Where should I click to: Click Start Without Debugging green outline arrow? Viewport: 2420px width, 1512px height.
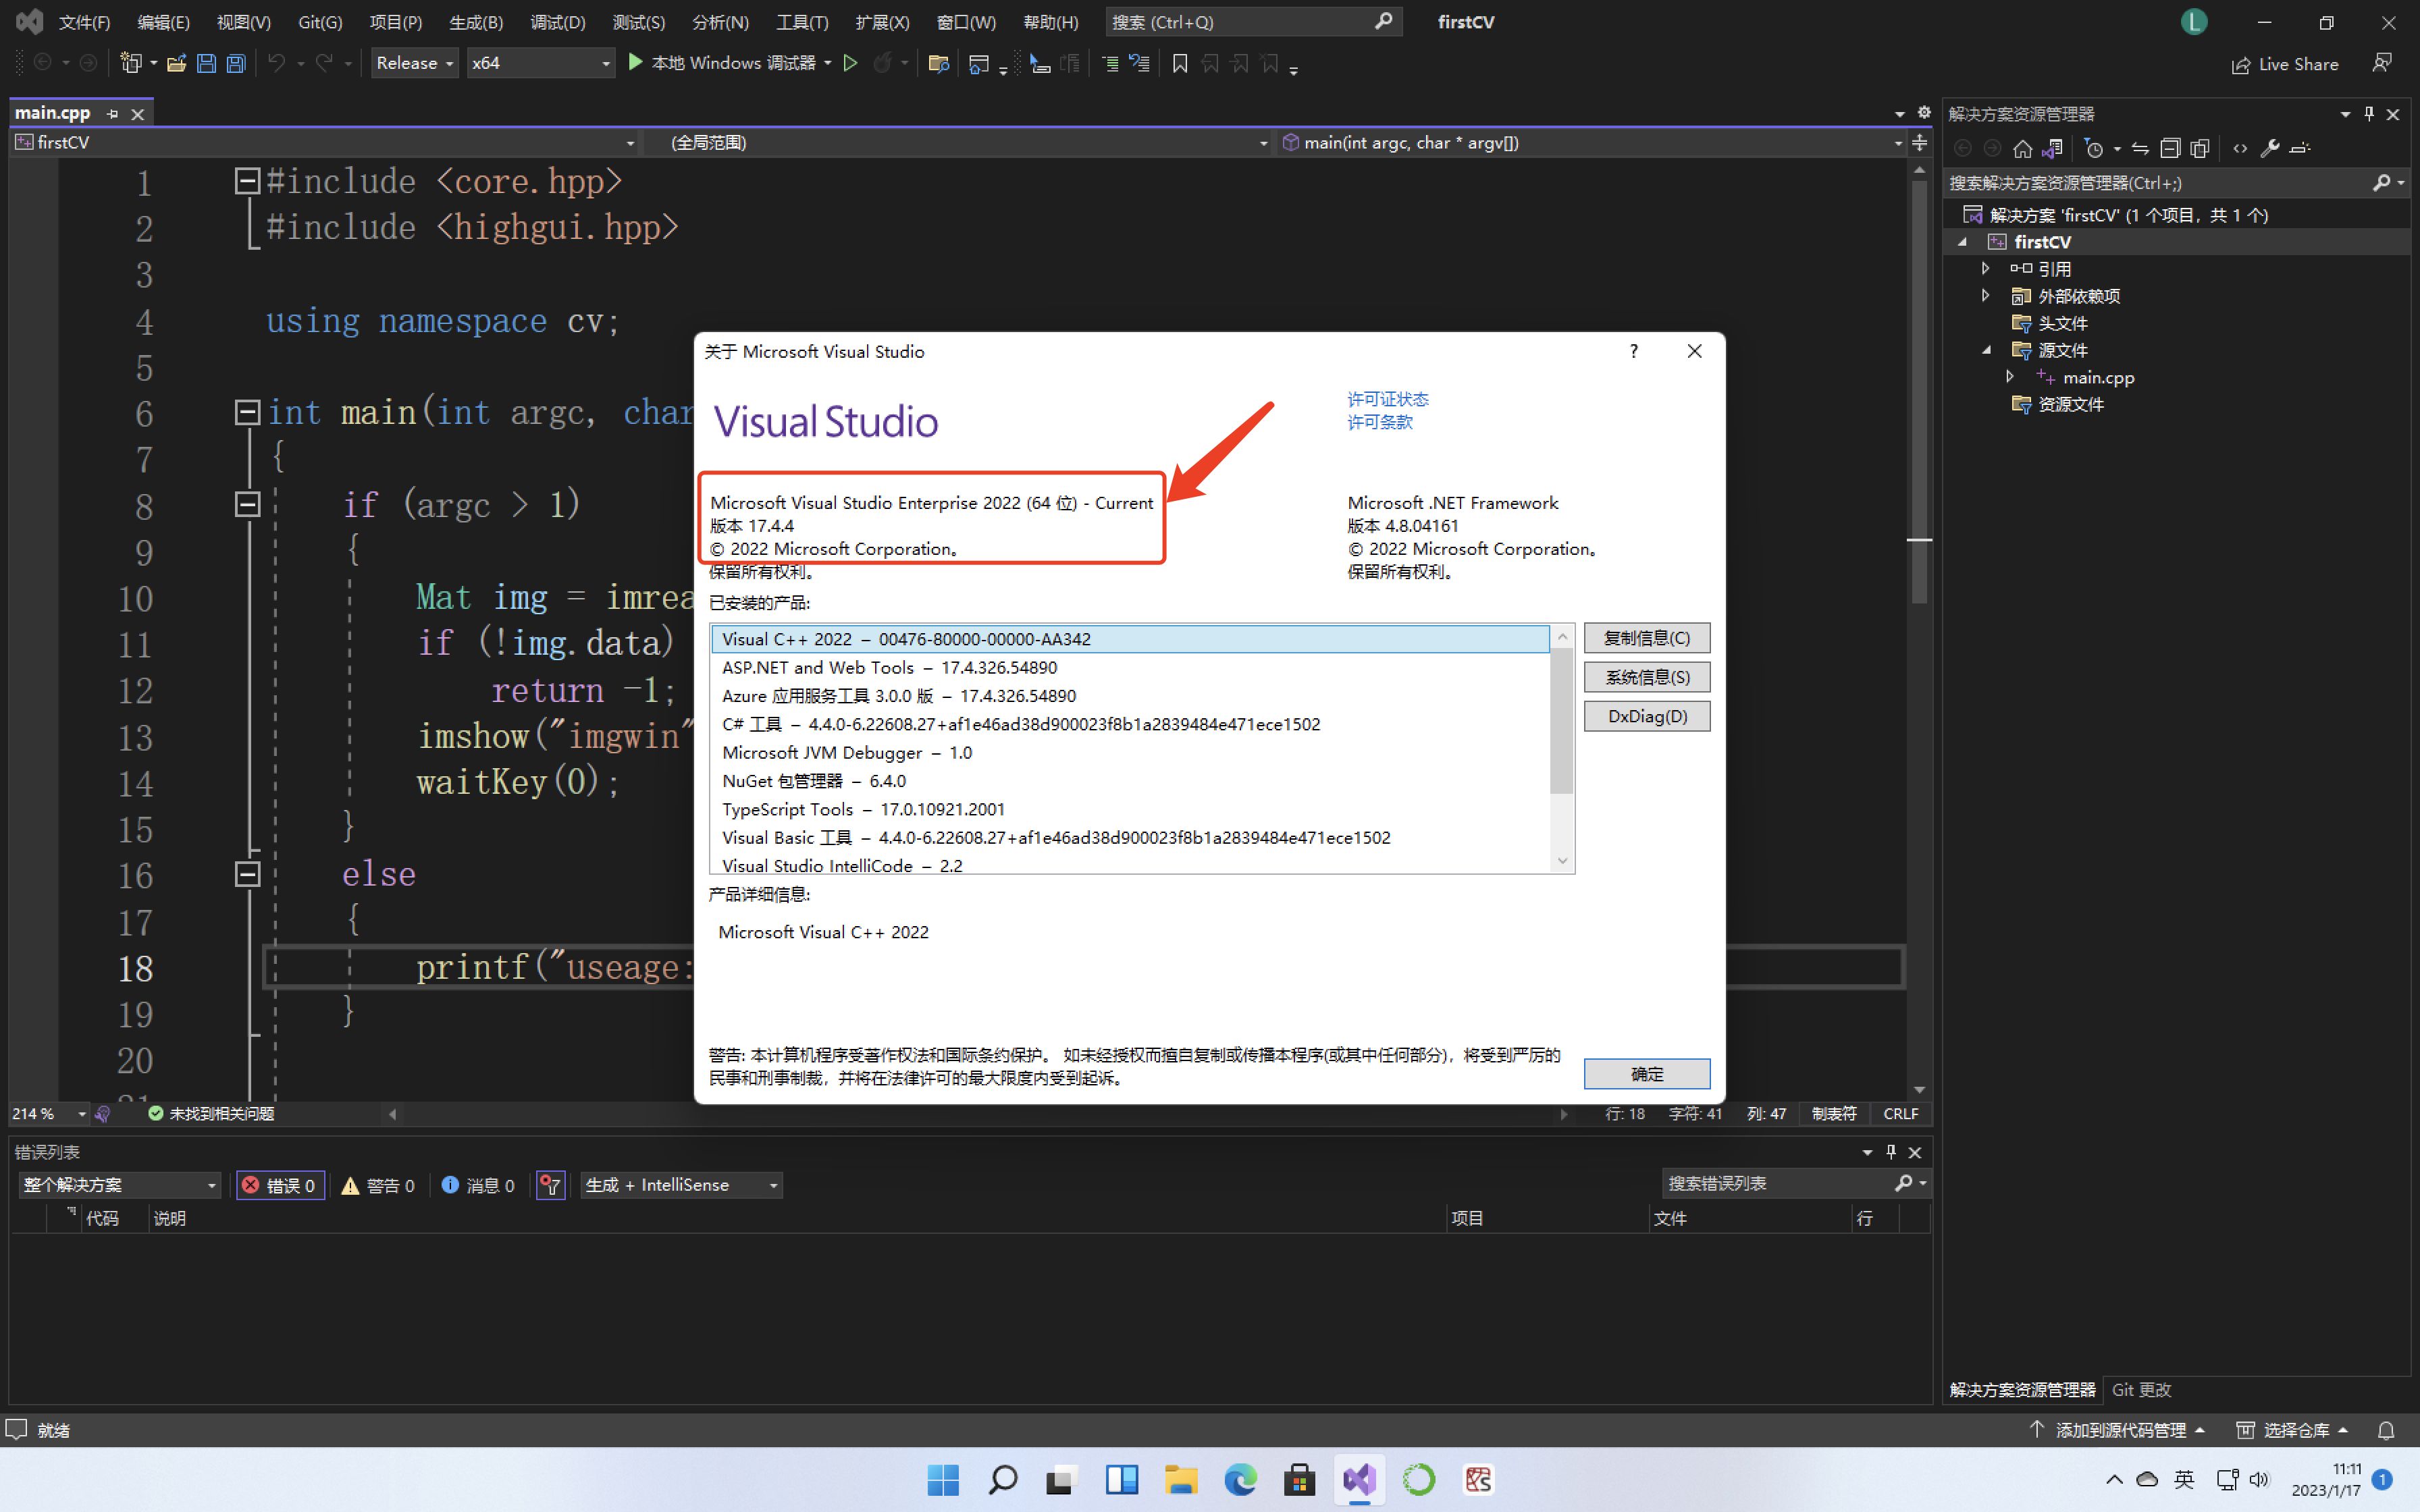[x=850, y=63]
